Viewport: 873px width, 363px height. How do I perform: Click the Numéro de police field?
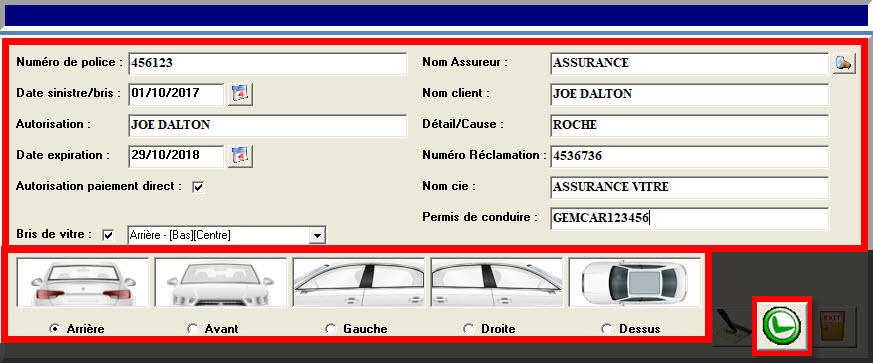(268, 63)
